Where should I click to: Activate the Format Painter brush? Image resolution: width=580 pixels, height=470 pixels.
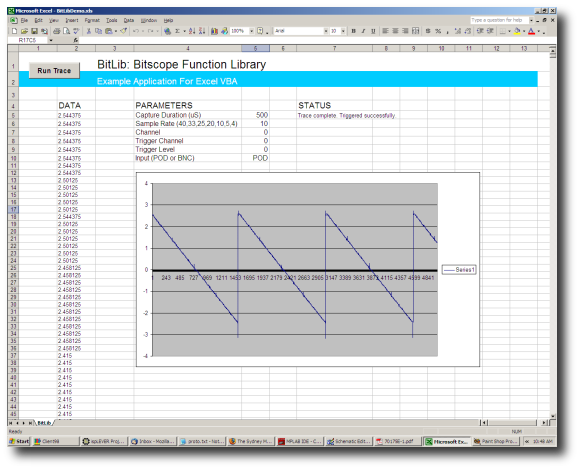click(x=124, y=31)
